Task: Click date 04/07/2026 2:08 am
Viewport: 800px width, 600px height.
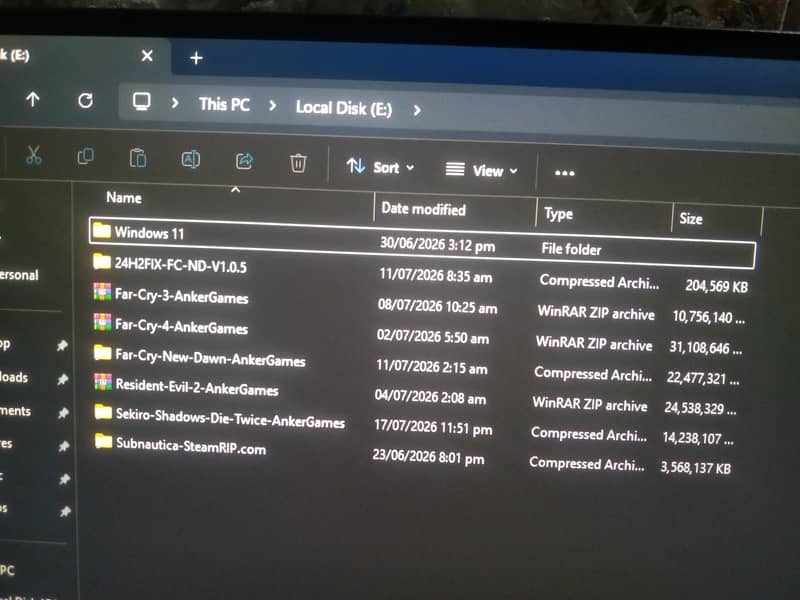Action: tap(430, 397)
